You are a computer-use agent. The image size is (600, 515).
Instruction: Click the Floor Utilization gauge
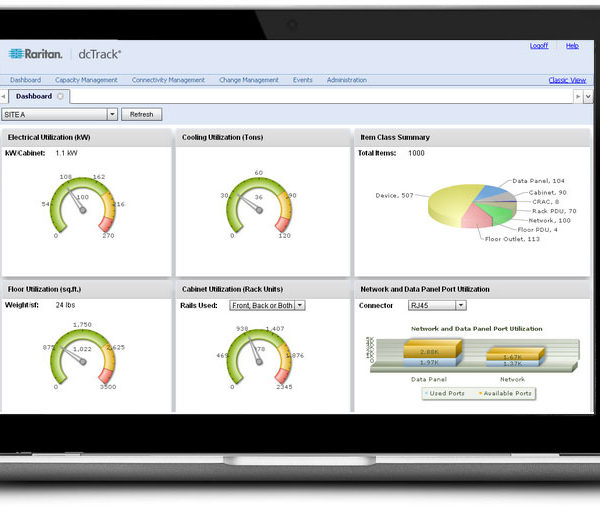pyautogui.click(x=82, y=357)
